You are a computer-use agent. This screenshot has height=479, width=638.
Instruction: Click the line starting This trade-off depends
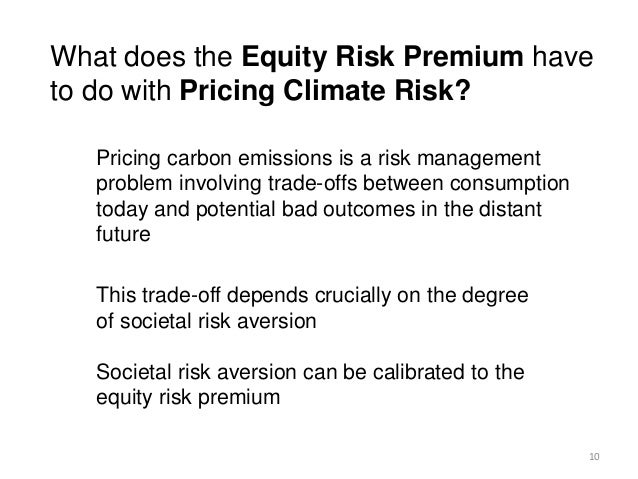tap(312, 296)
